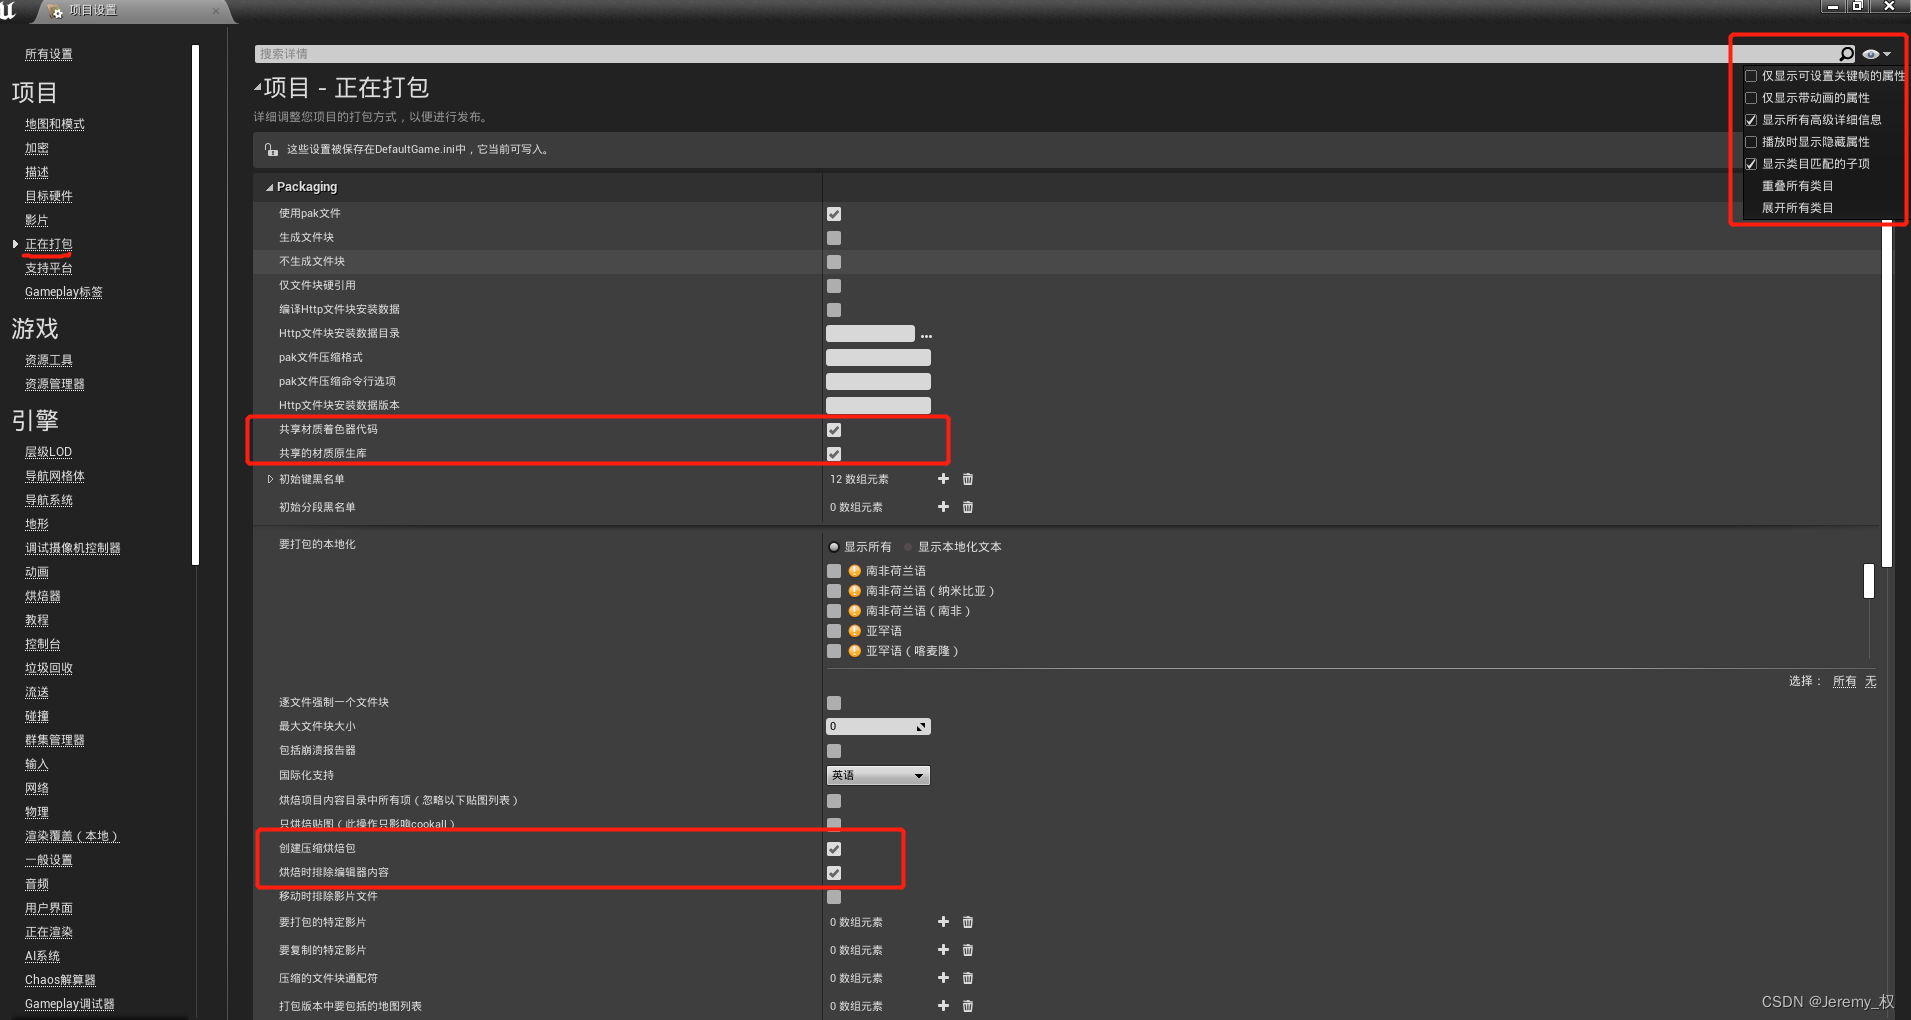Screen dimensions: 1911x1020
Task: Click pak文件压缩格式 input field
Action: (878, 357)
